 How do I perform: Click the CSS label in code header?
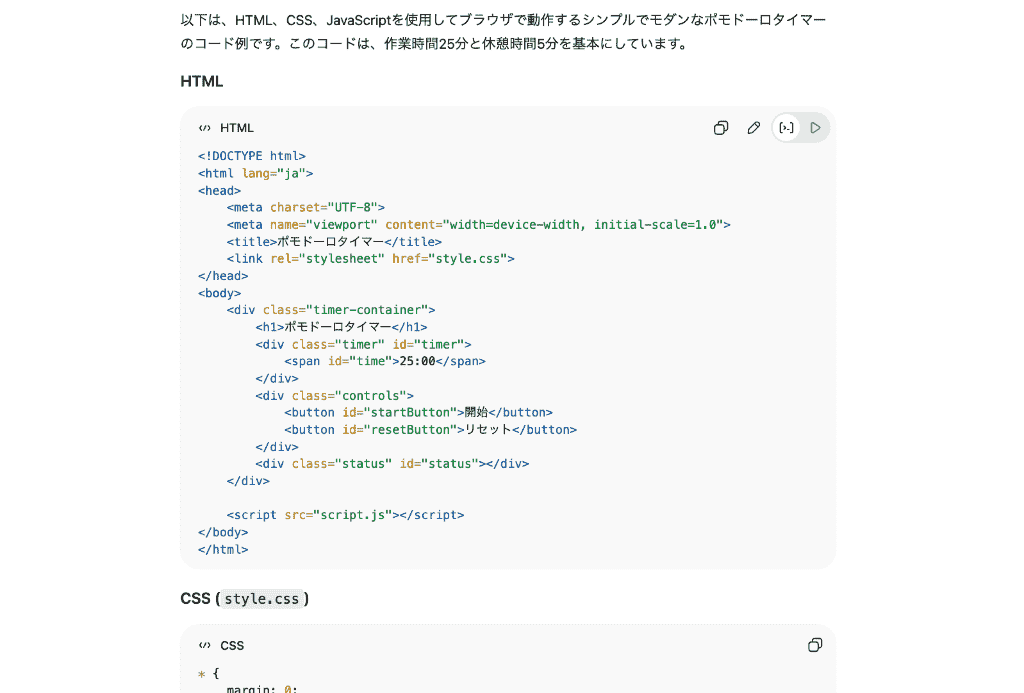coord(232,646)
